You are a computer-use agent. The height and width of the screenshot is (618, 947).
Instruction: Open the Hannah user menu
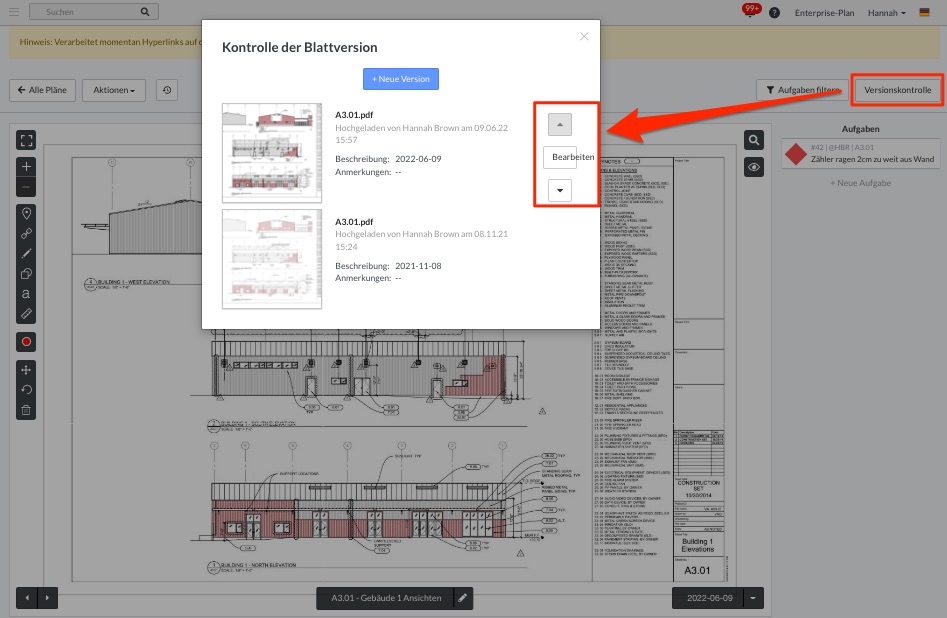click(x=889, y=13)
